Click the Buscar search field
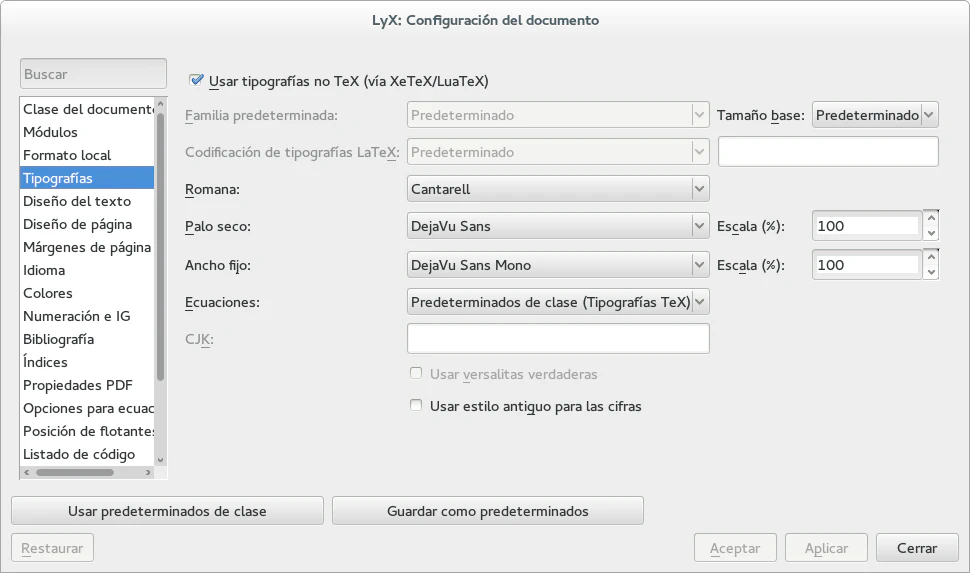 pyautogui.click(x=93, y=74)
